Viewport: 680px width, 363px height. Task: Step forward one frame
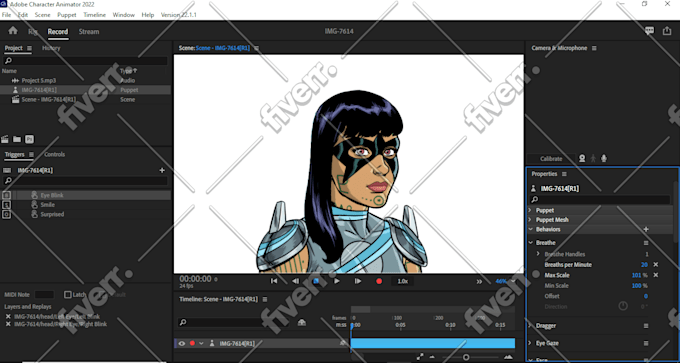click(358, 281)
